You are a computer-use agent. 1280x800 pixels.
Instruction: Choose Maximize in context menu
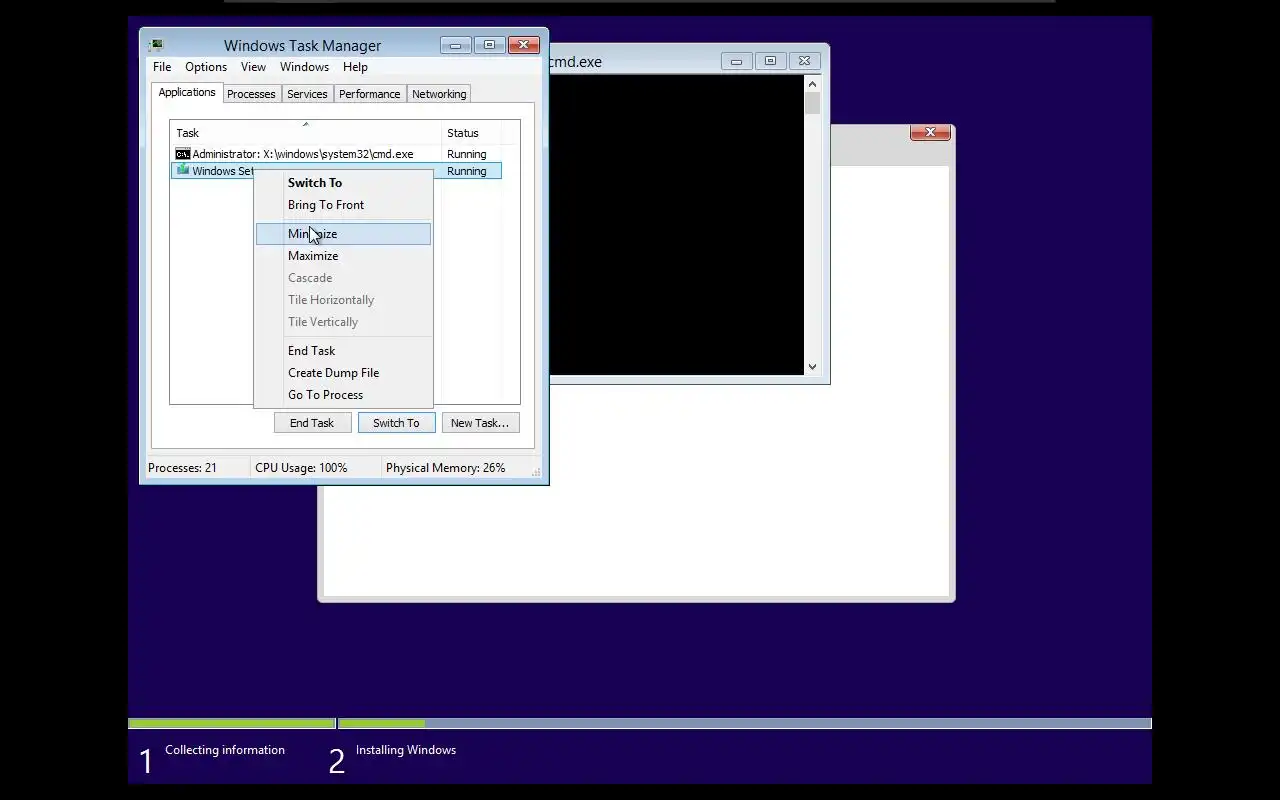pyautogui.click(x=343, y=256)
